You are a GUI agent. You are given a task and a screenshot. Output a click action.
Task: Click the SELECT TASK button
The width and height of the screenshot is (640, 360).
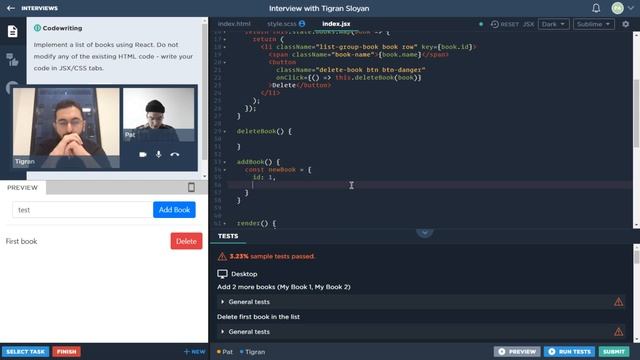25,351
